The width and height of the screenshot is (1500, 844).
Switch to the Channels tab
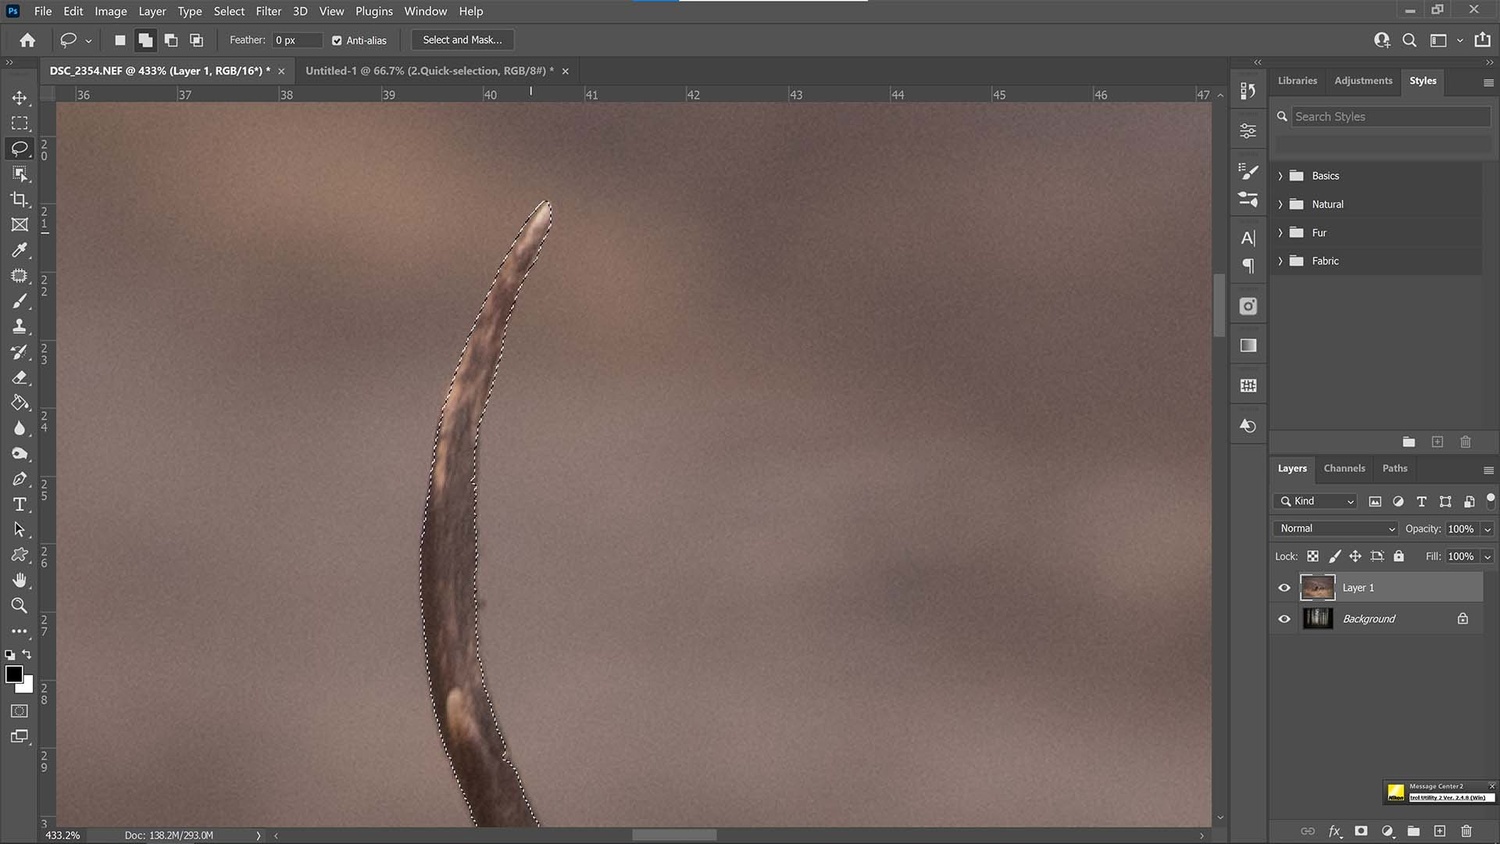pos(1344,468)
